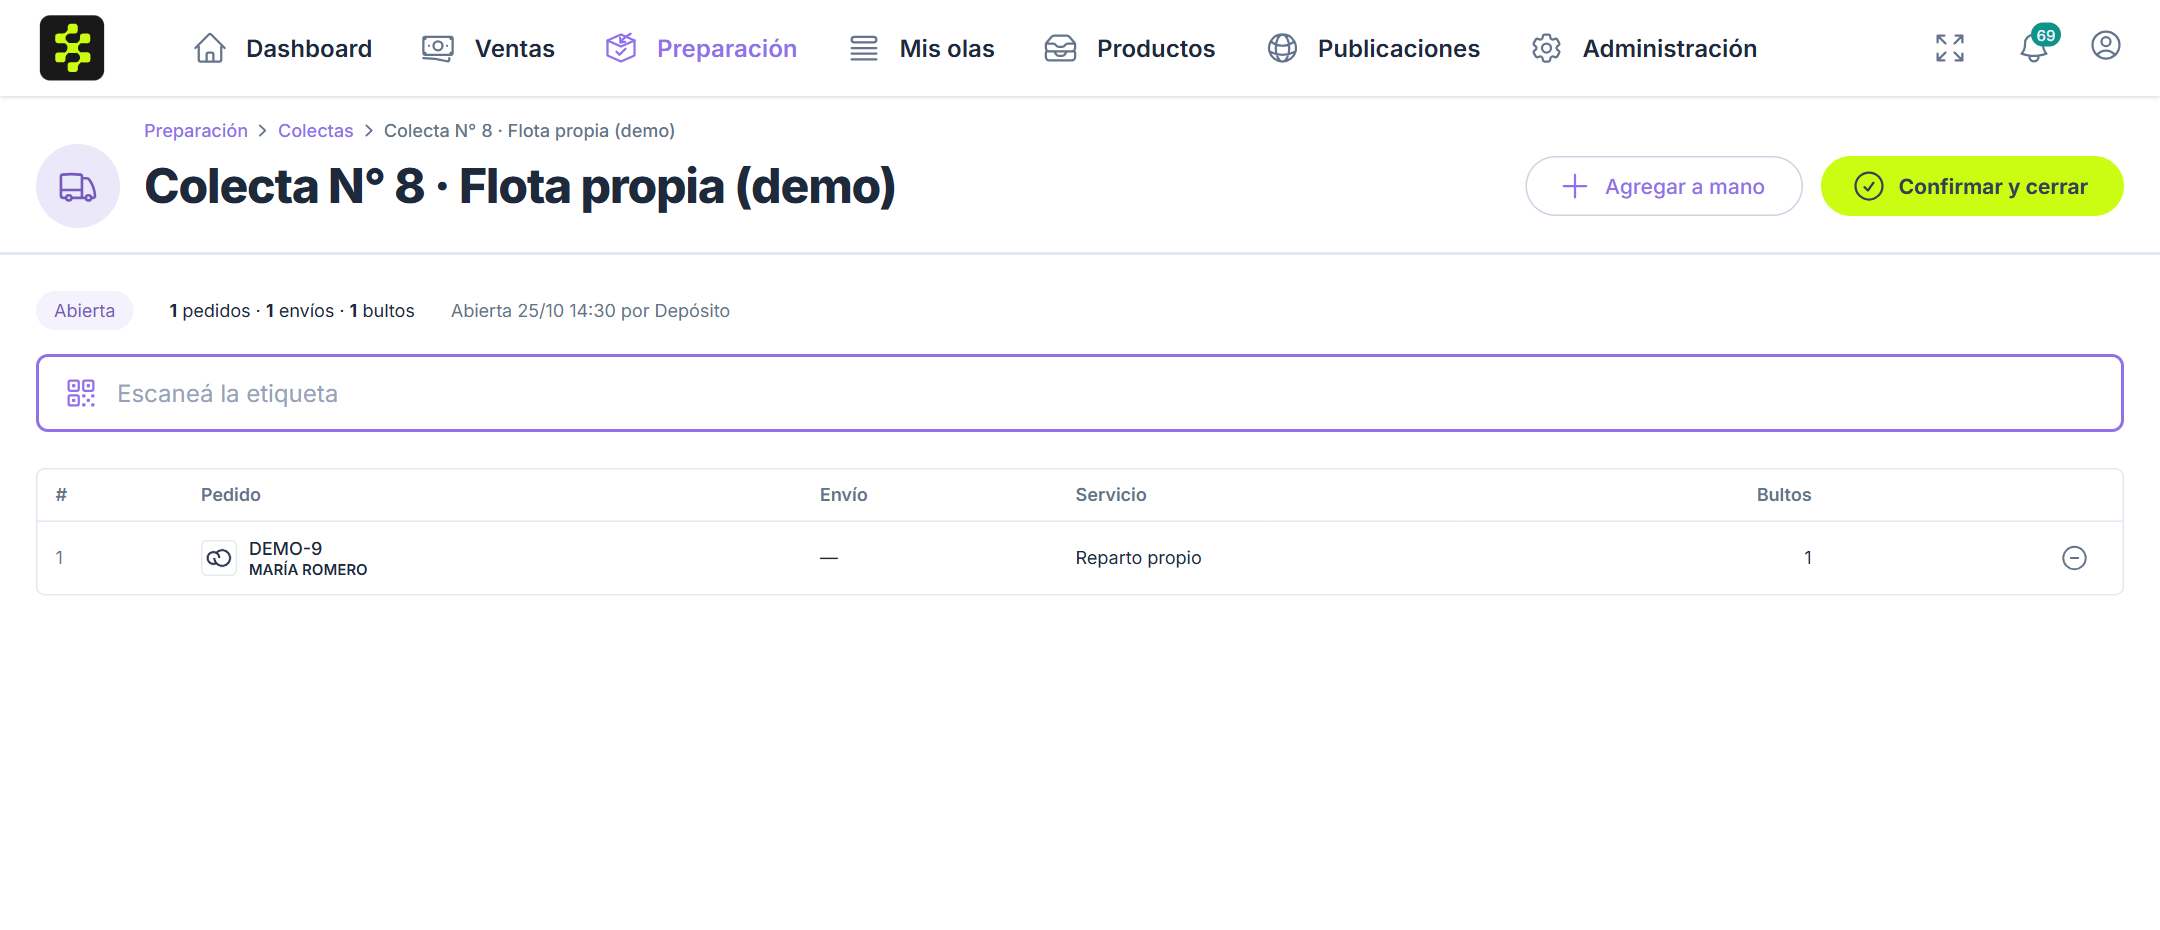Viewport: 2160px width, 930px height.
Task: Follow the Preparación breadcrumb link
Action: point(196,131)
